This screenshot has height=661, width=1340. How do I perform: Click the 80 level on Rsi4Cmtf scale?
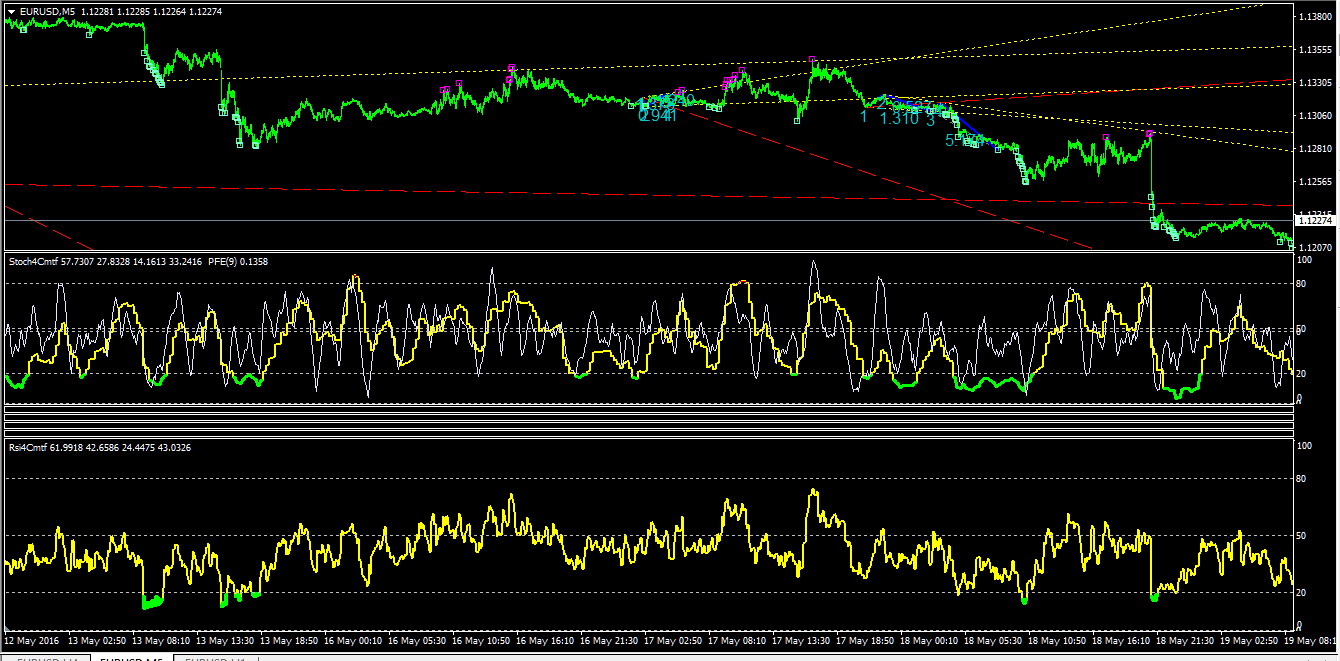click(x=1301, y=480)
